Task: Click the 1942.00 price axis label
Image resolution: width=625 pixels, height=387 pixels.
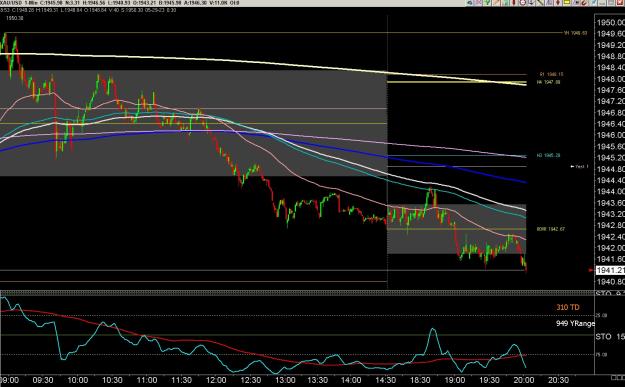Action: coord(610,248)
